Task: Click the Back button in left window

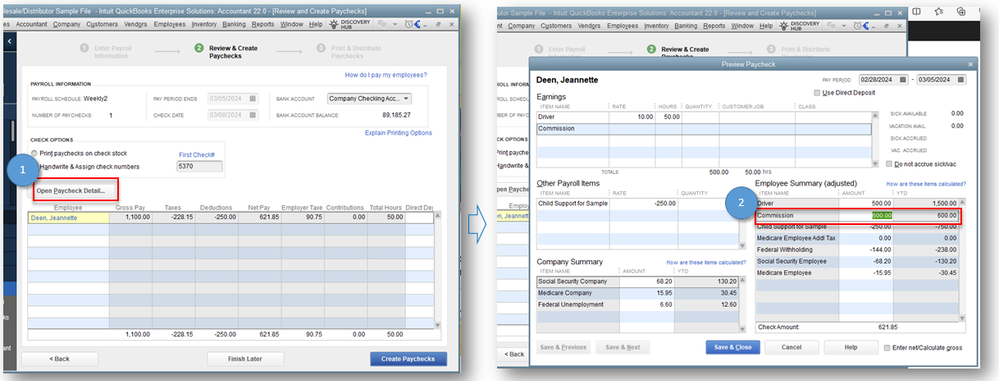Action: [x=59, y=359]
